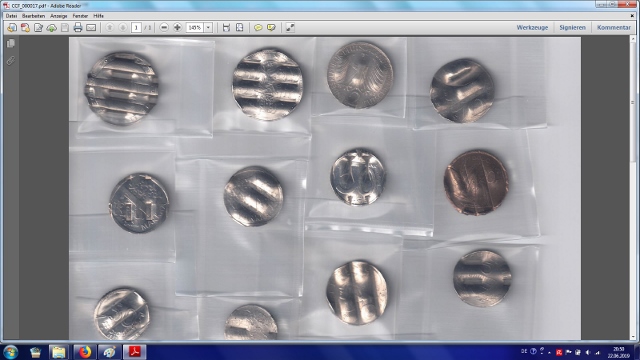Click the 145% zoom value field

pyautogui.click(x=195, y=28)
